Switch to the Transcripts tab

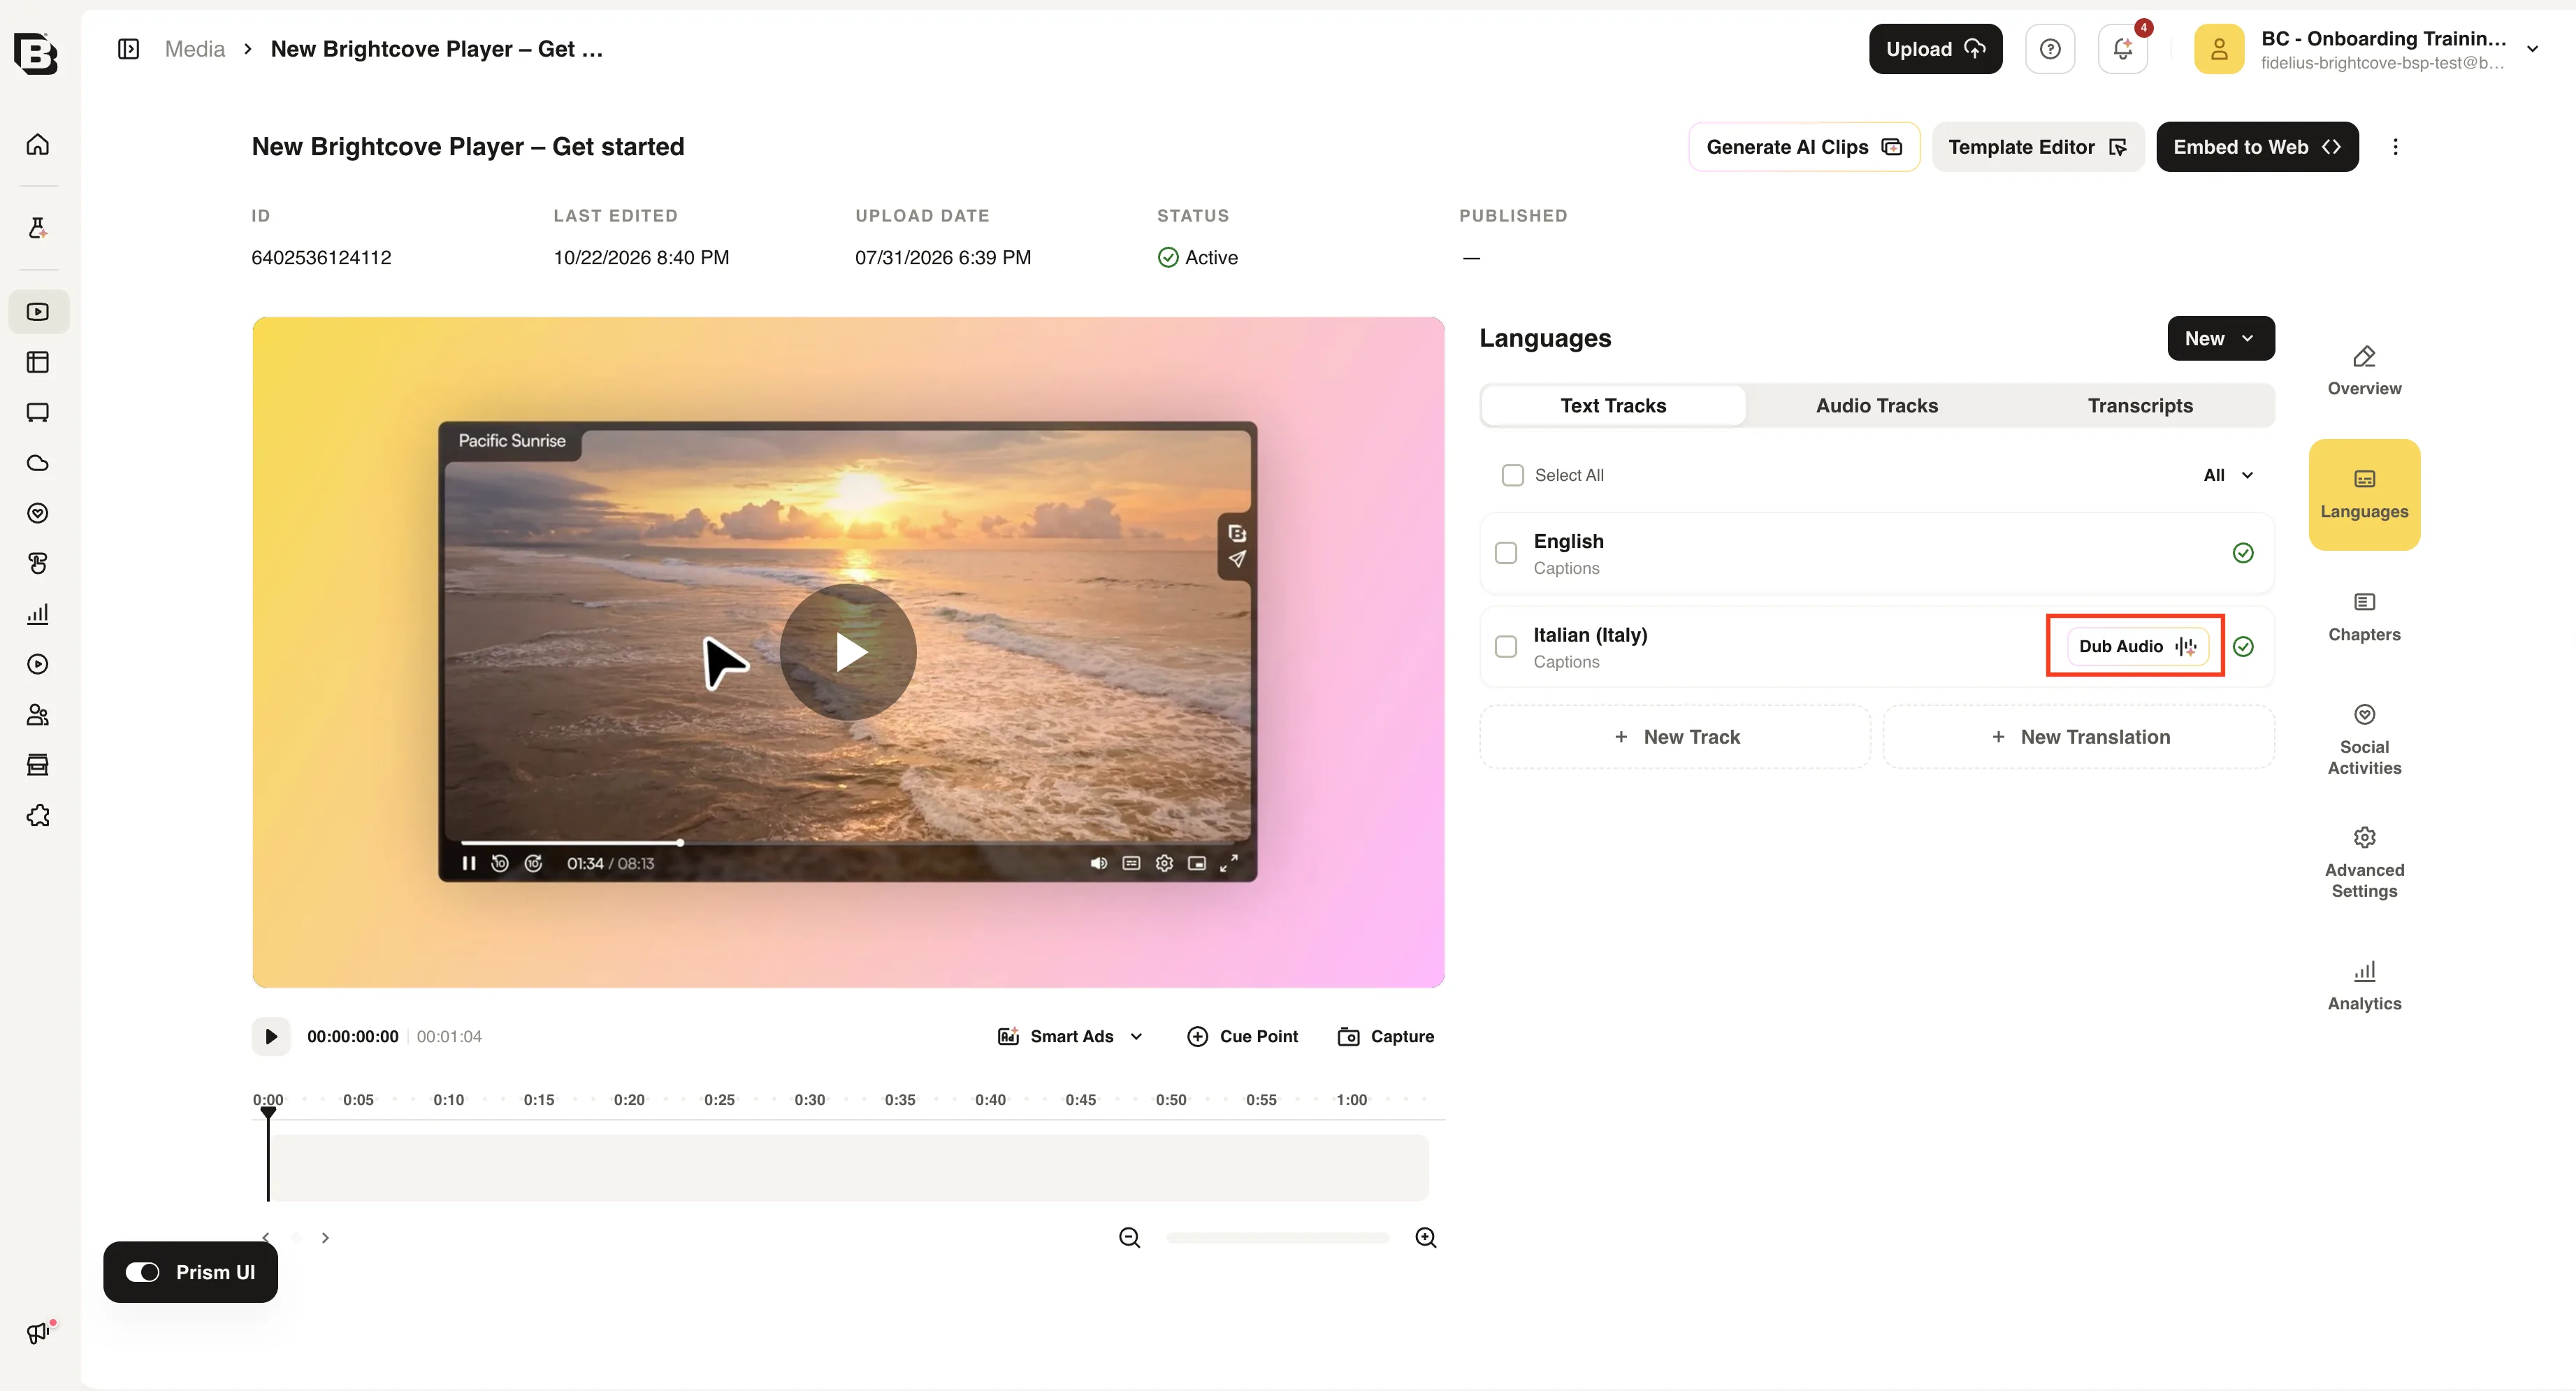pos(2140,405)
